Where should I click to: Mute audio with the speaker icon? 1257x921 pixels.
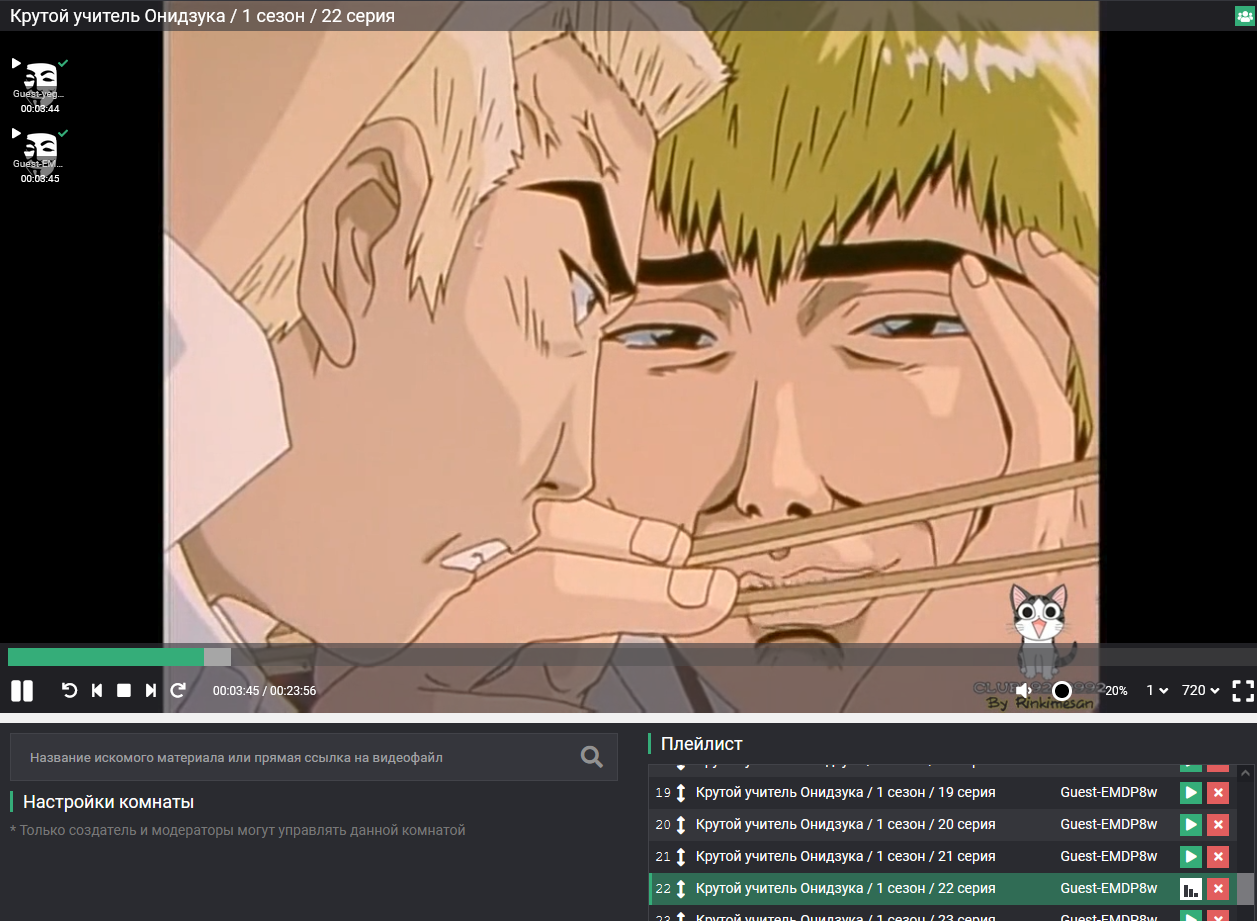click(x=1024, y=690)
